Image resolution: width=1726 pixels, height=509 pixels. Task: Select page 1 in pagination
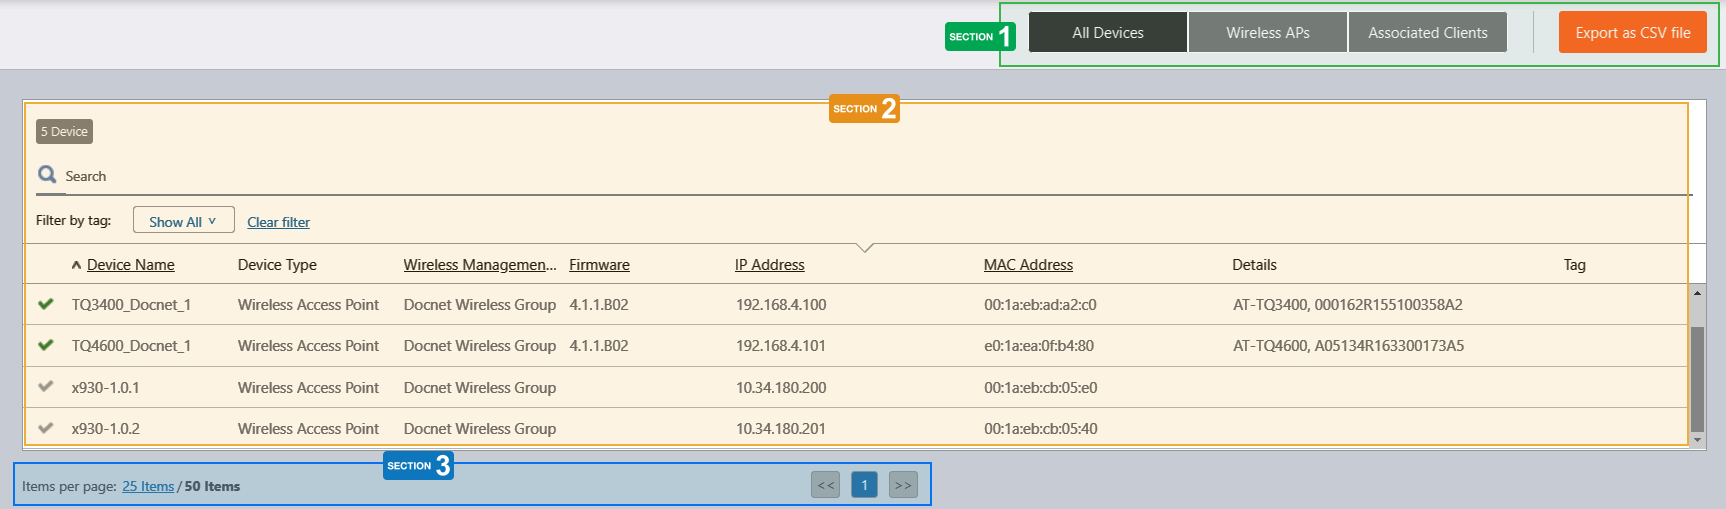point(864,485)
